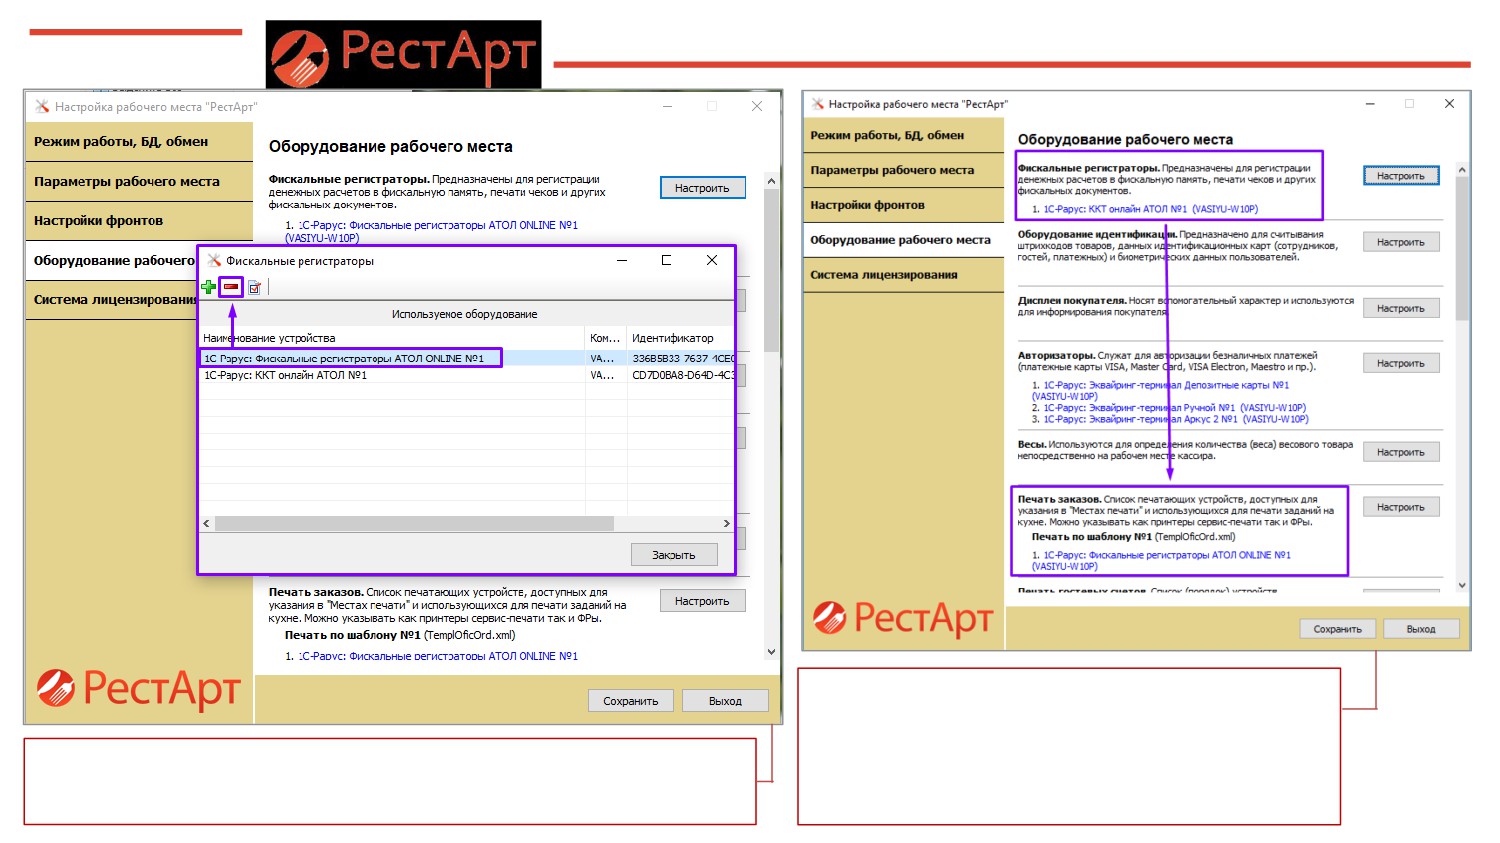The image size is (1500, 843).
Task: Click Настроить next to Дисплей покупателя
Action: pyautogui.click(x=1401, y=308)
